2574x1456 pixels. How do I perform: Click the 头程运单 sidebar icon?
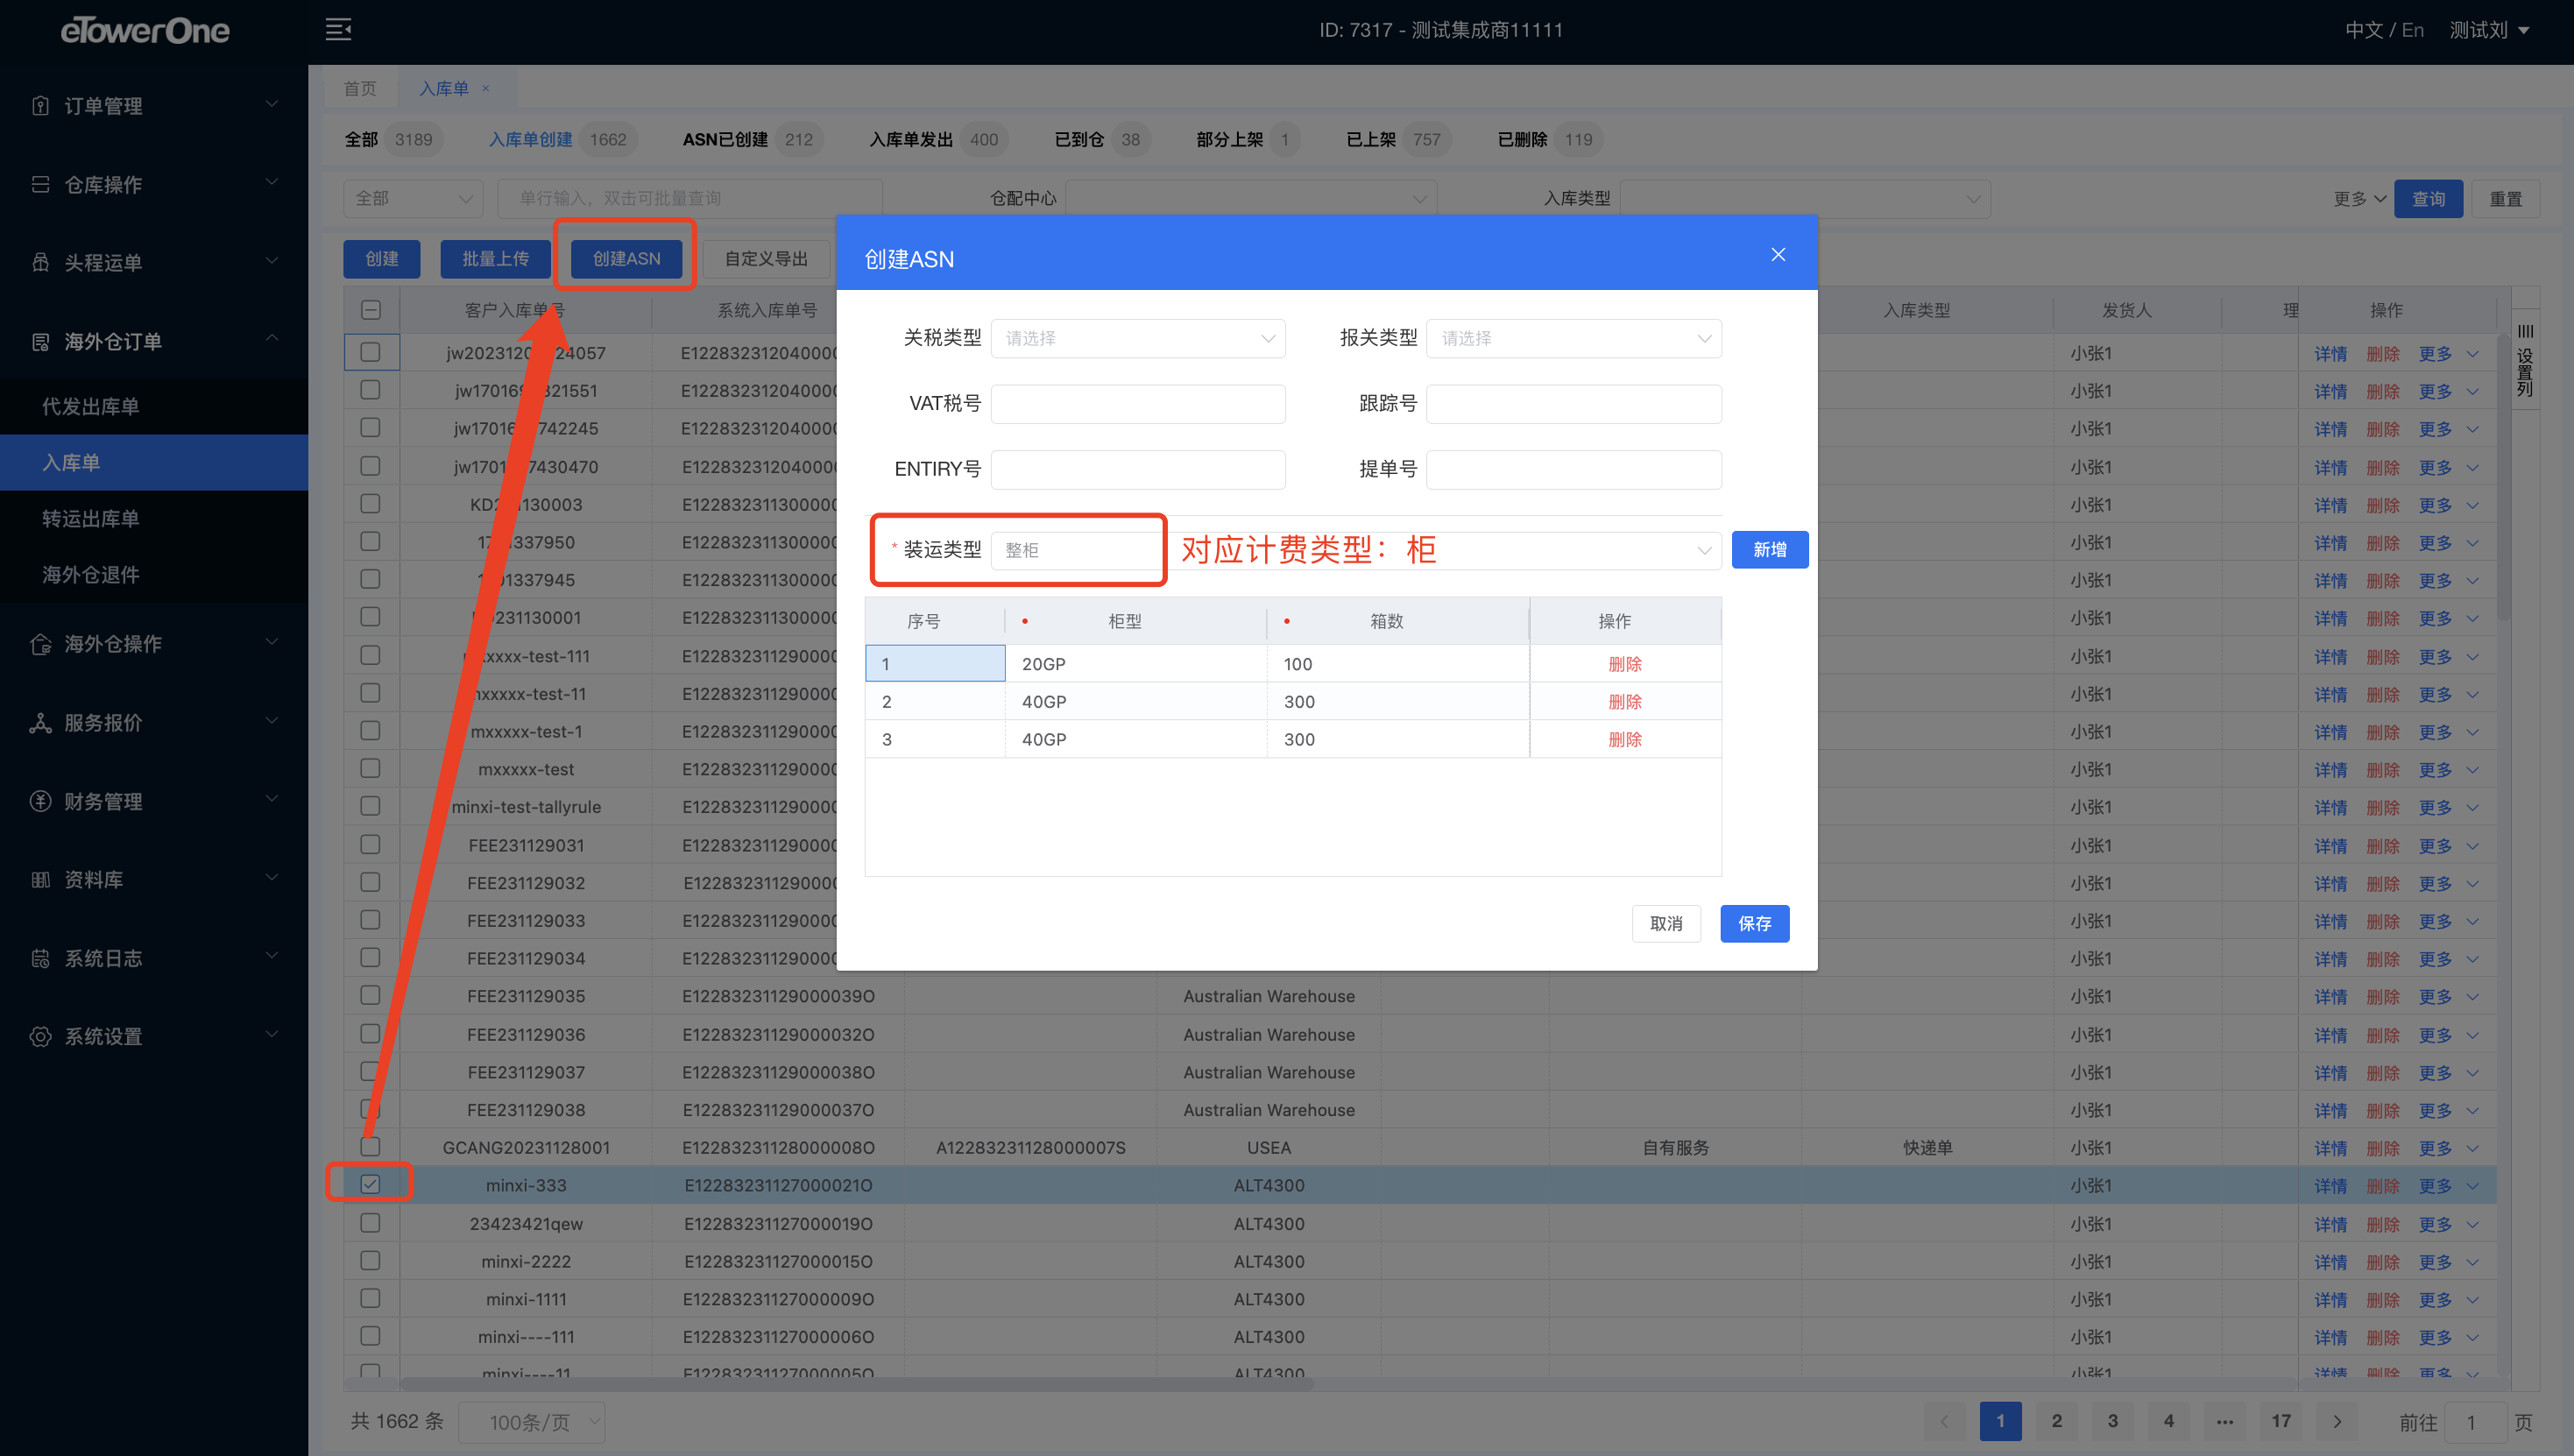(x=40, y=263)
